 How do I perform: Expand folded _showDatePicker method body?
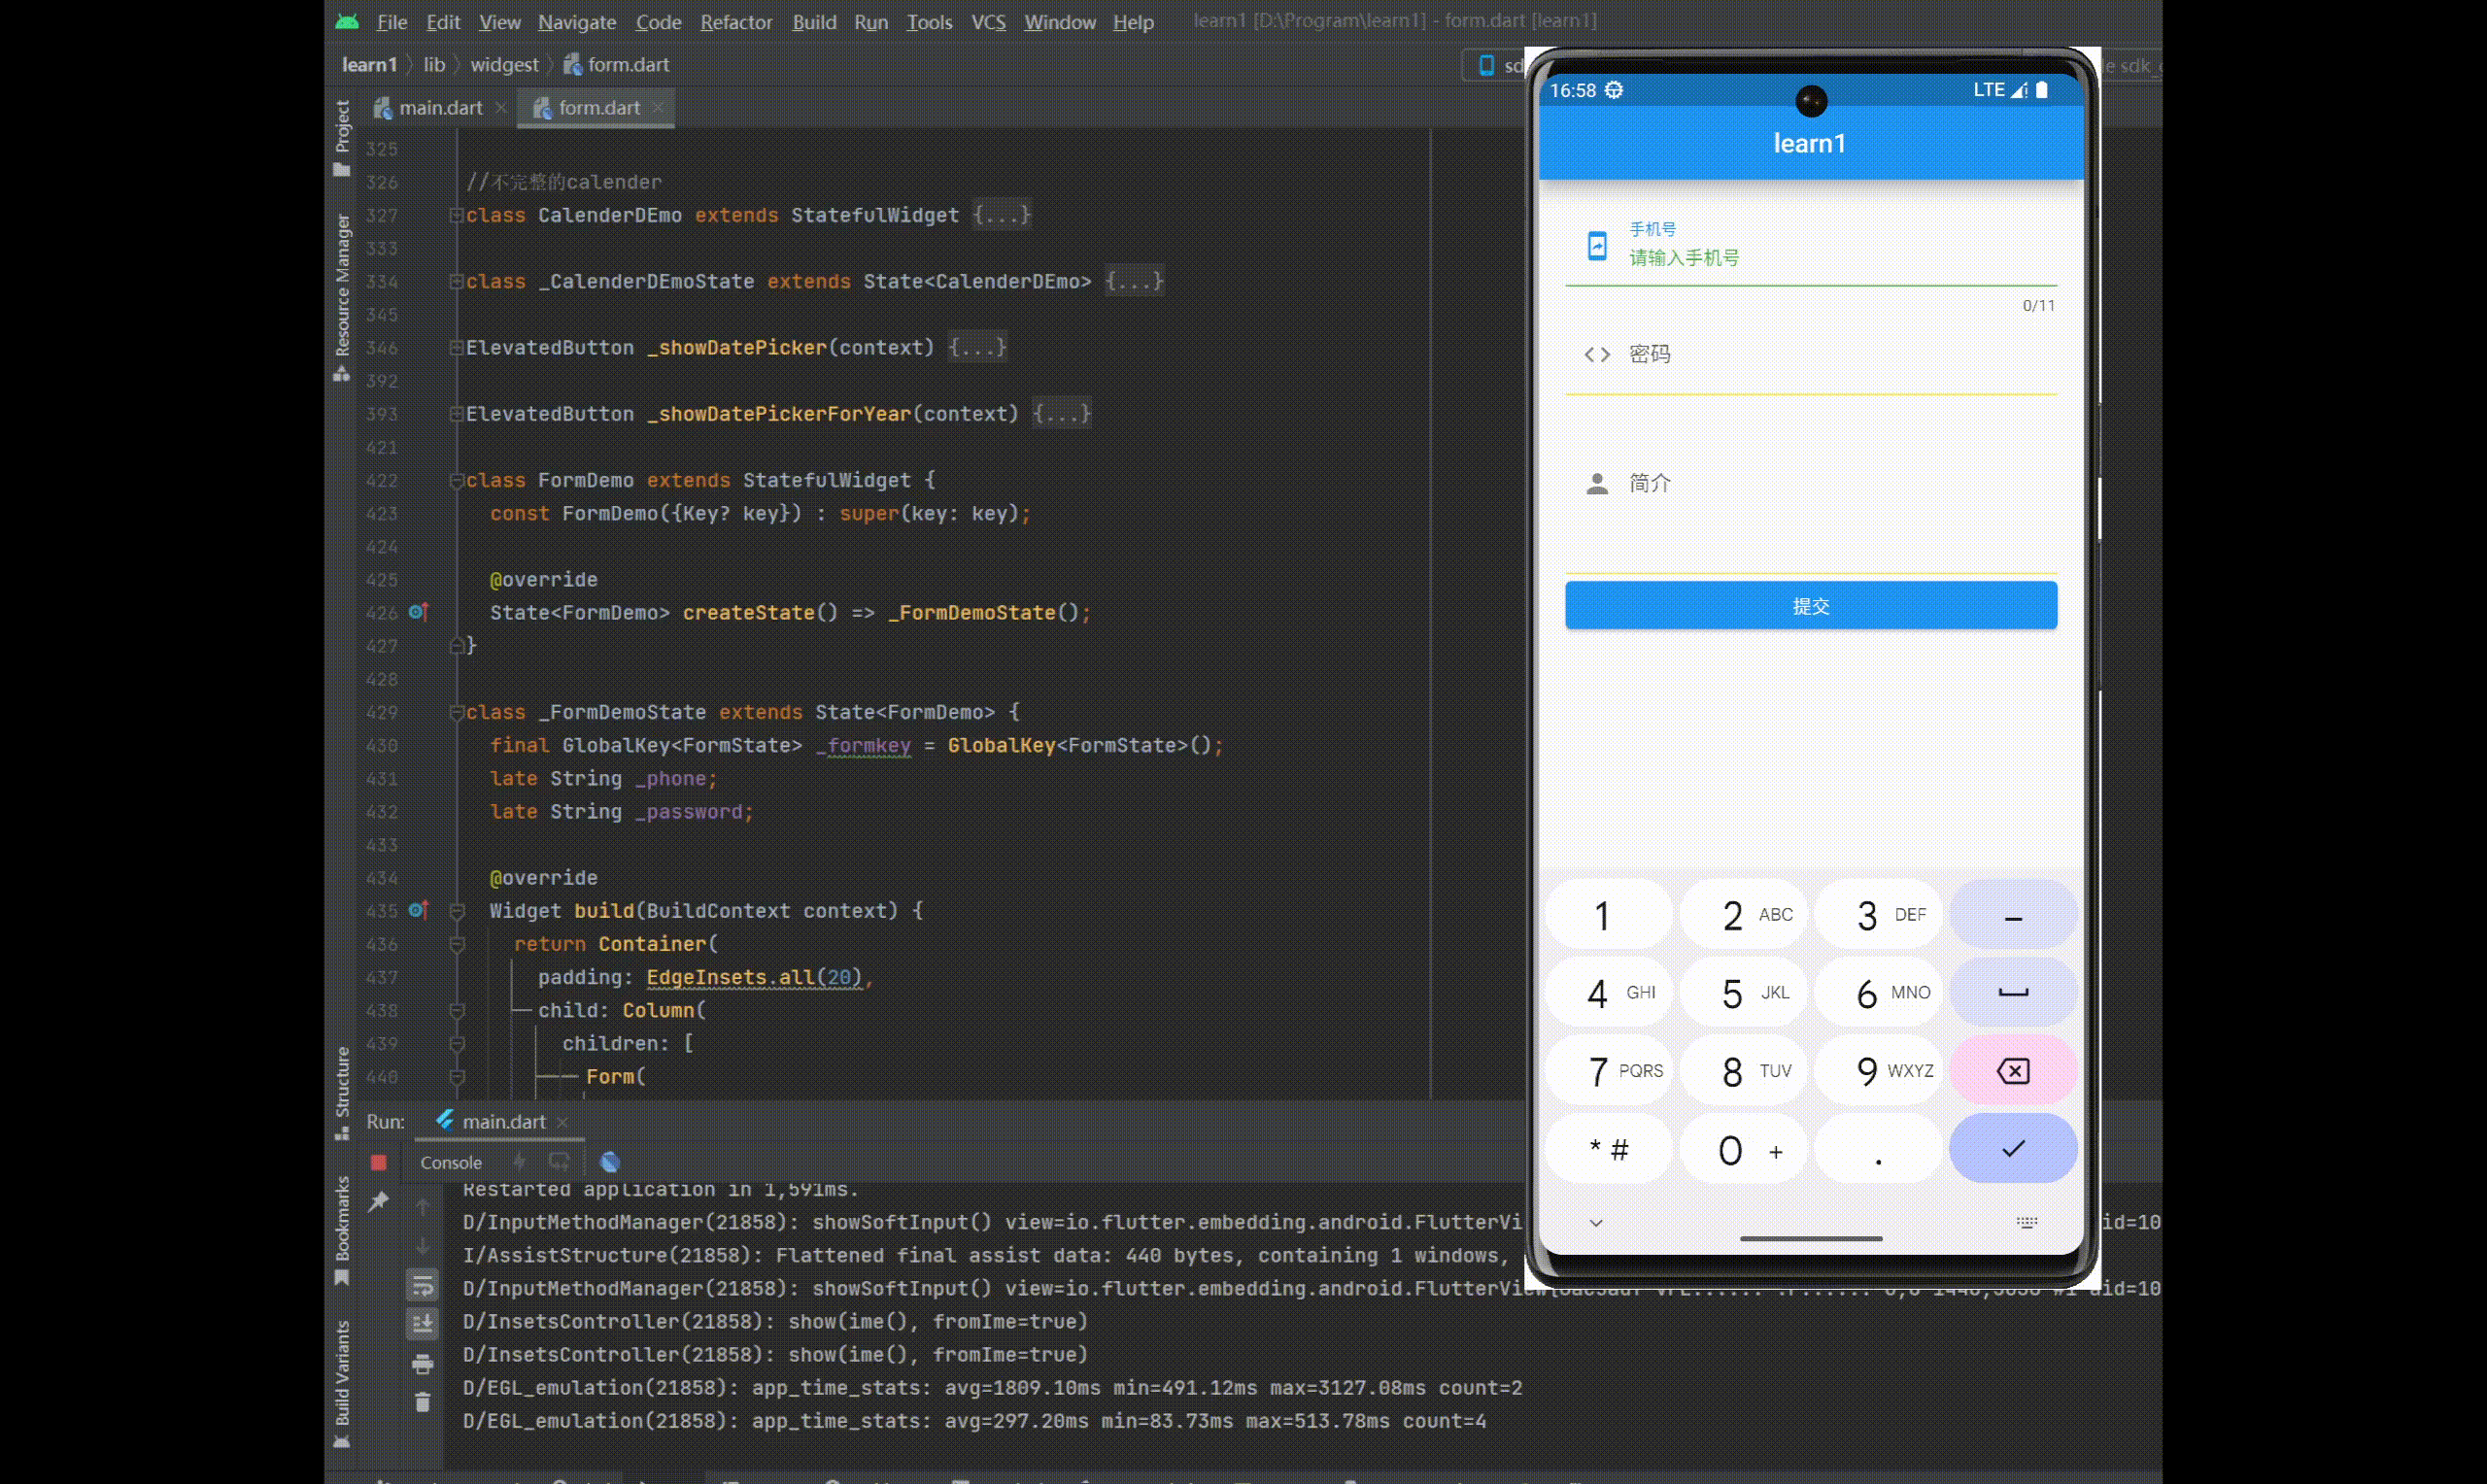click(x=976, y=347)
